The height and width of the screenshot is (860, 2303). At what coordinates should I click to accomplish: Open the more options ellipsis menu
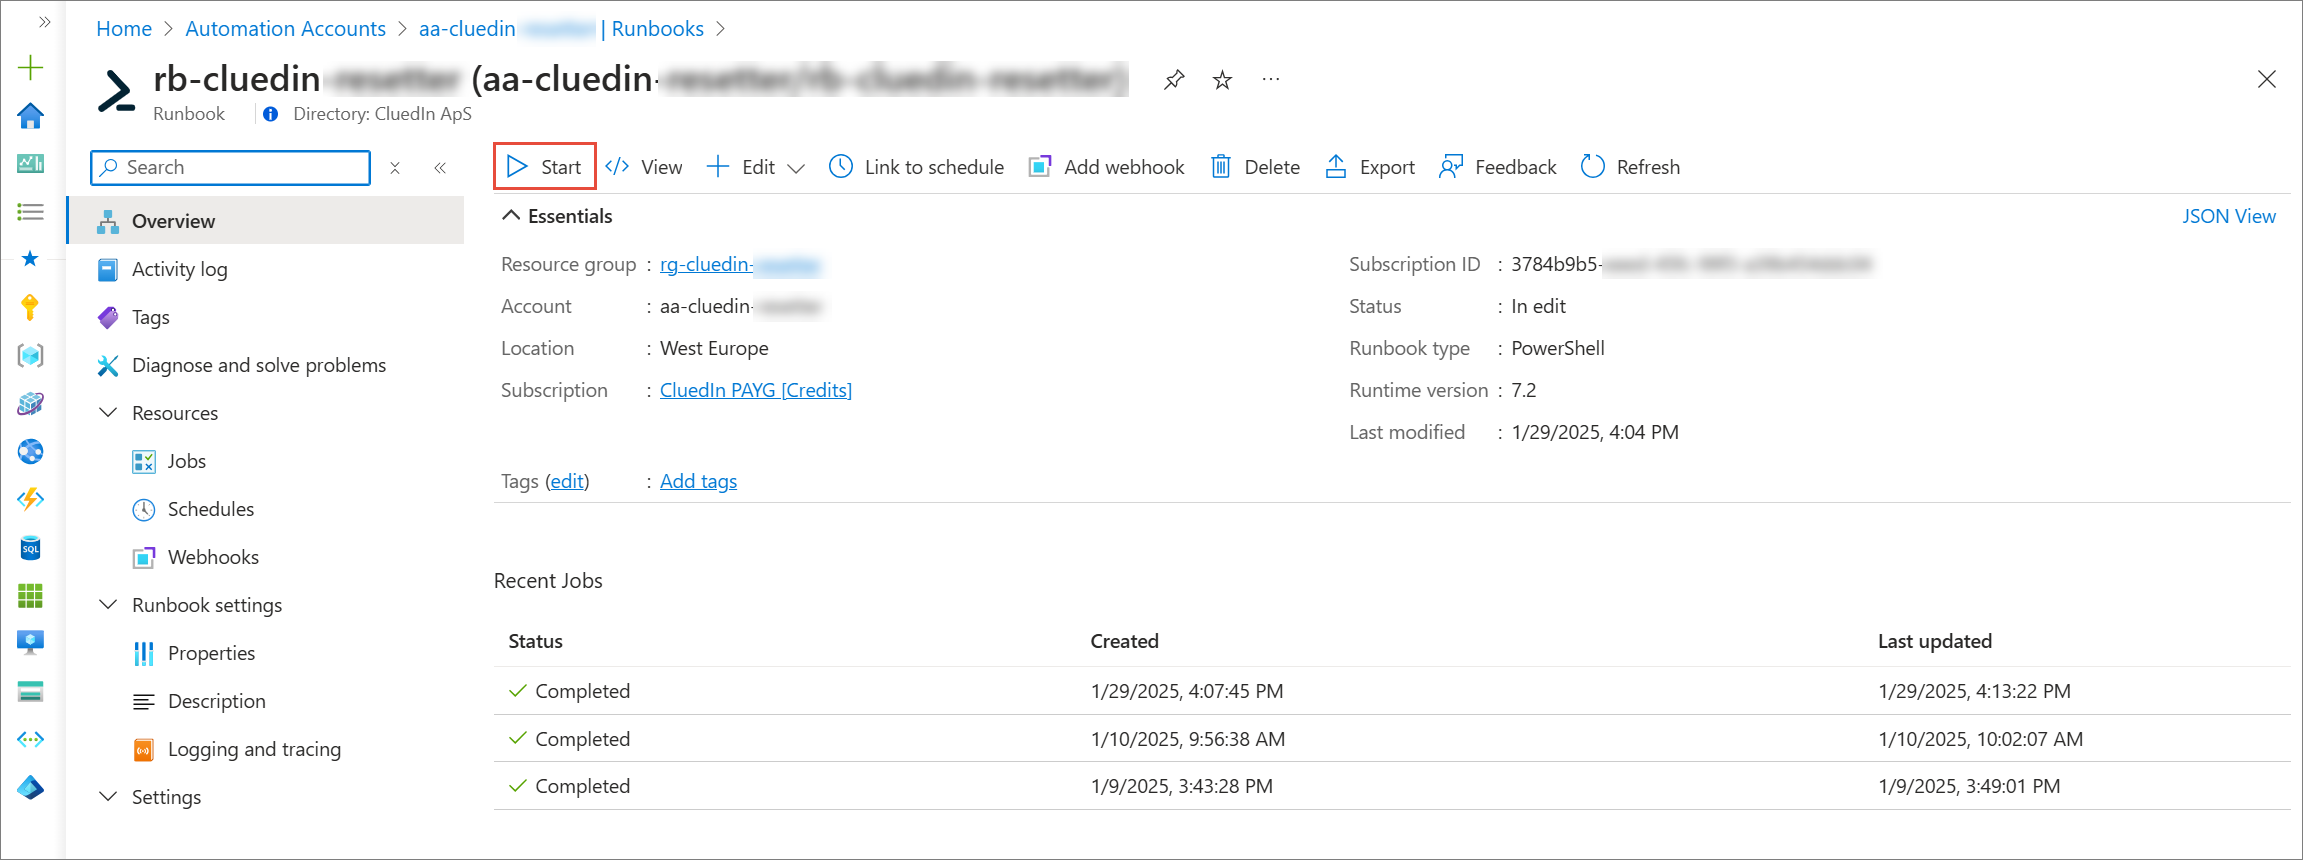click(x=1270, y=80)
